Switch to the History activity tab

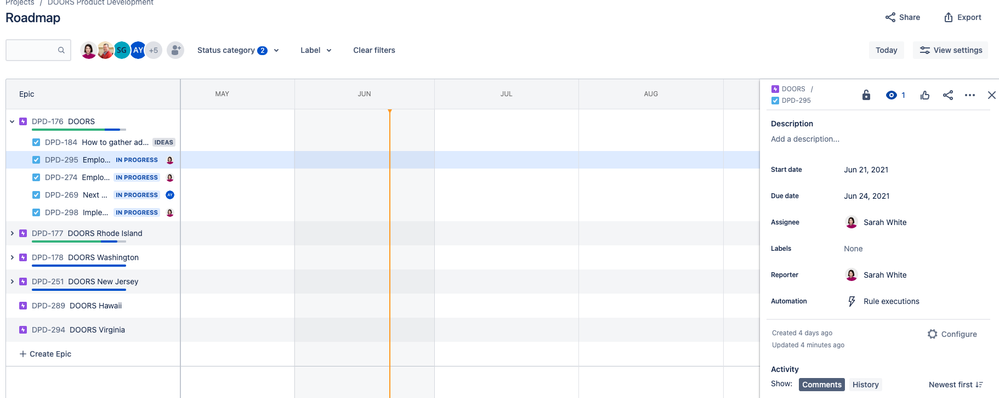[865, 385]
